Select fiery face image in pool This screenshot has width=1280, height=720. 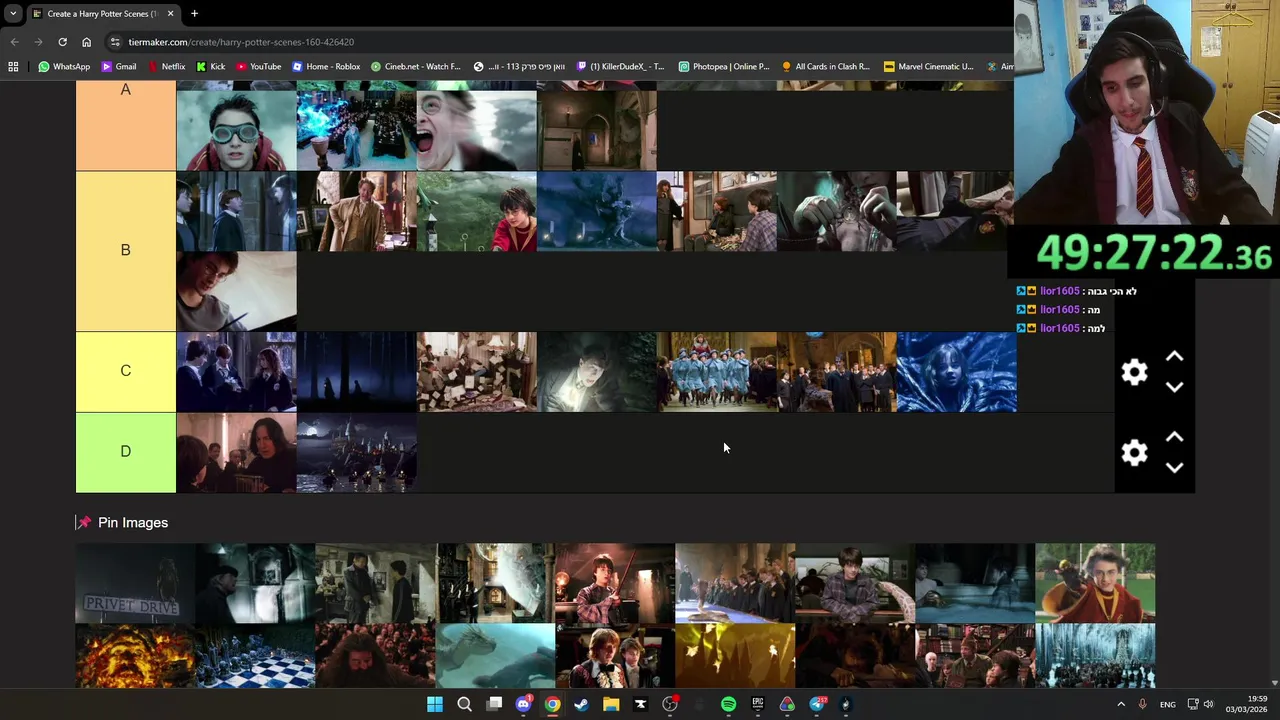tap(135, 657)
